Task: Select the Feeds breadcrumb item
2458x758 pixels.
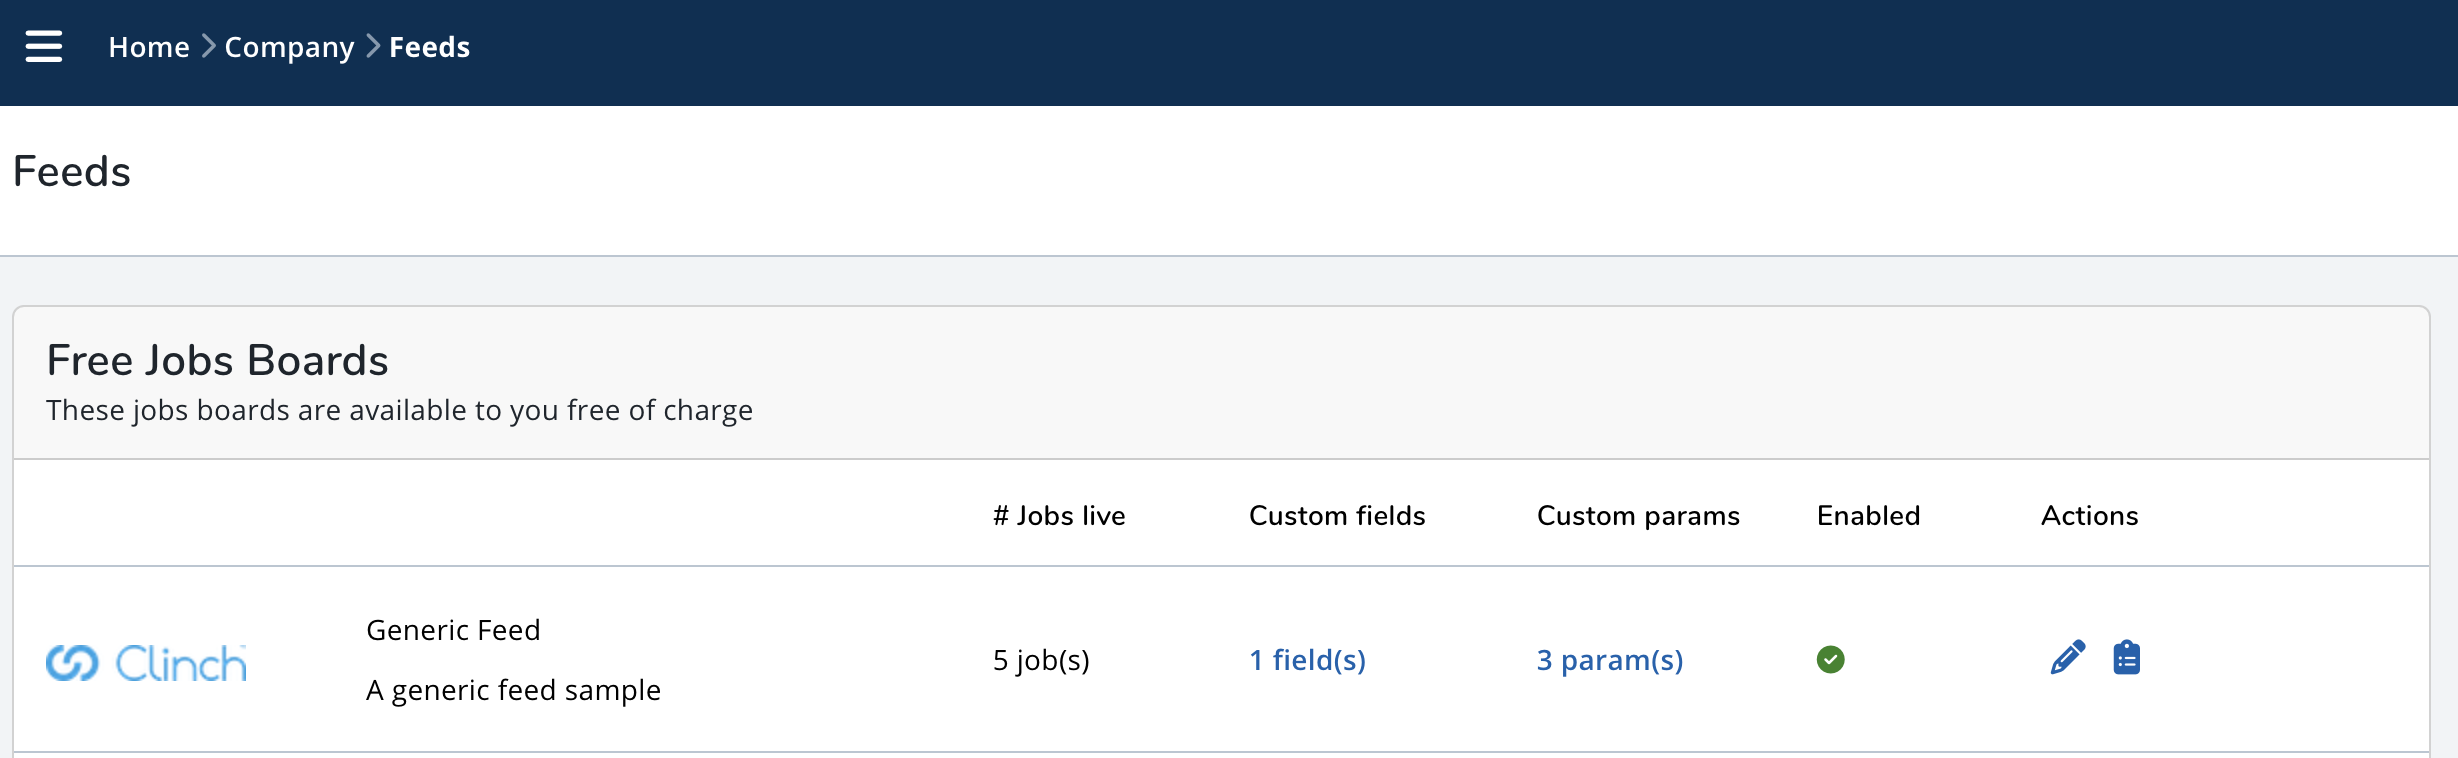Action: 429,47
